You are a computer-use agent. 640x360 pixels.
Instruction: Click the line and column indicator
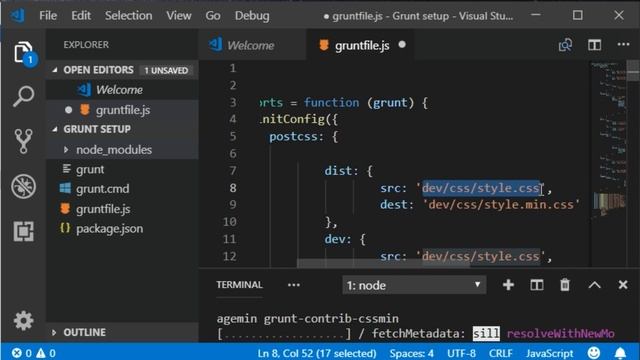(317, 353)
